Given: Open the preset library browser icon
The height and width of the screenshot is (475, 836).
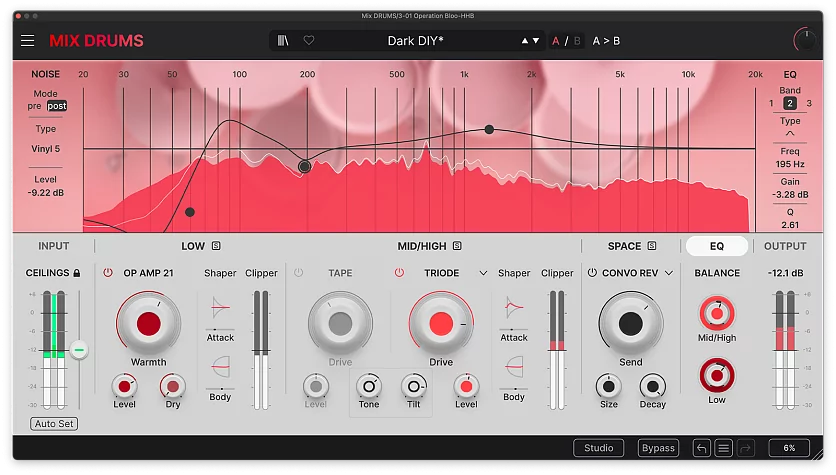Looking at the screenshot, I should (x=283, y=41).
